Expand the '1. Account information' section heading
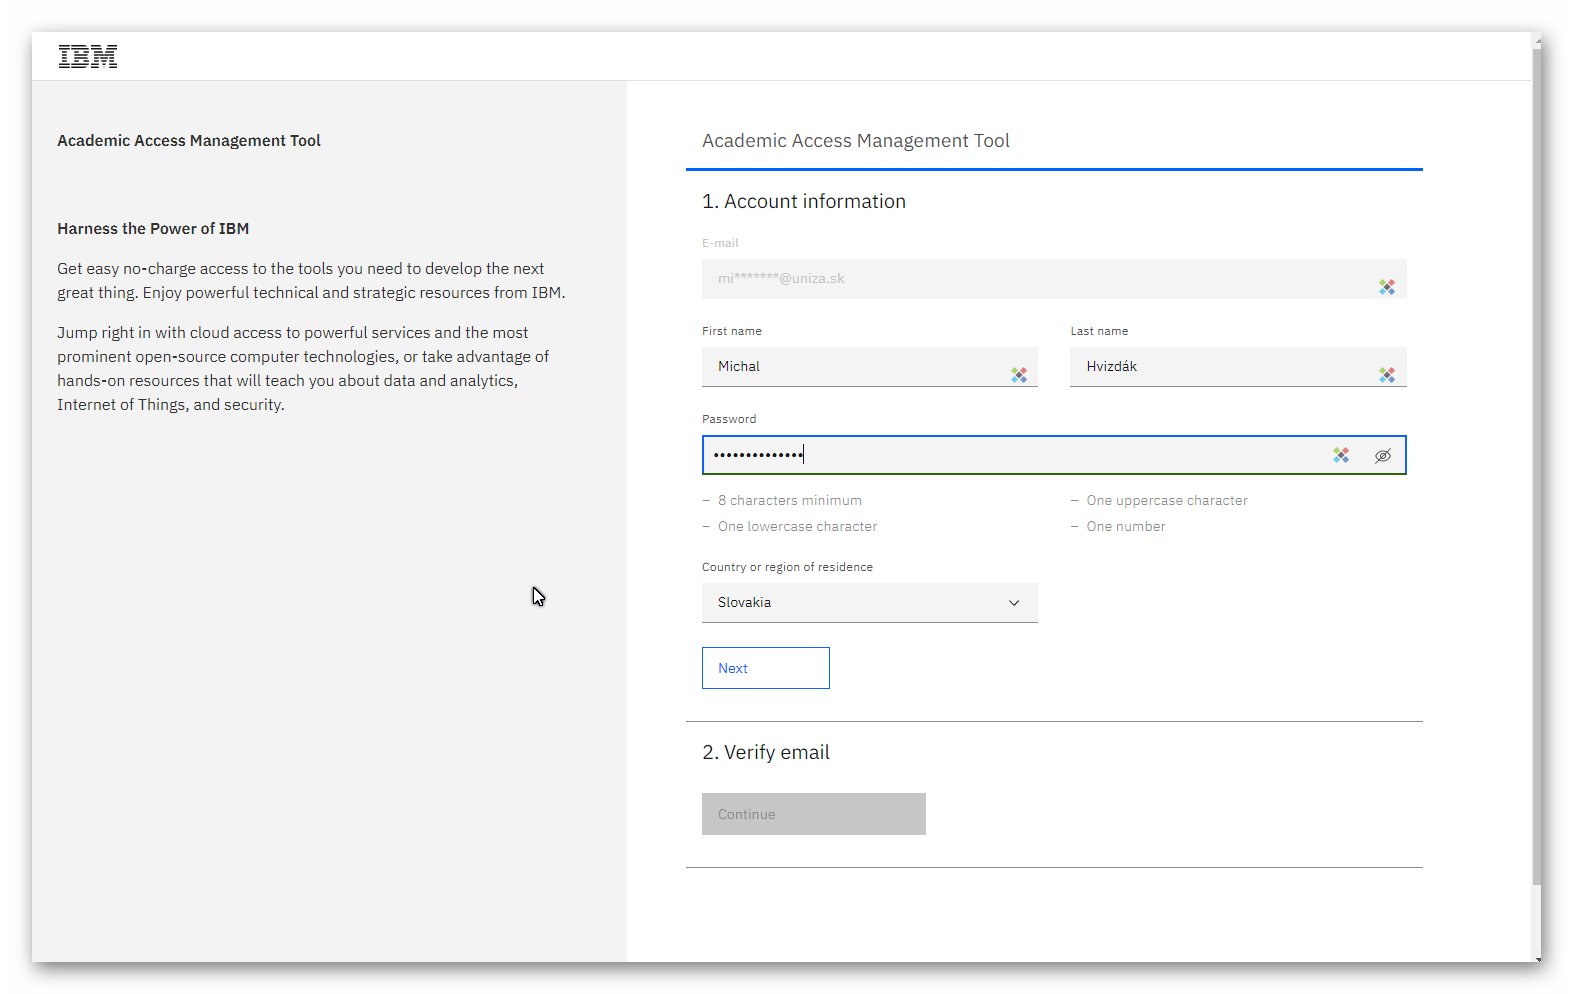The height and width of the screenshot is (994, 1573). (x=804, y=202)
